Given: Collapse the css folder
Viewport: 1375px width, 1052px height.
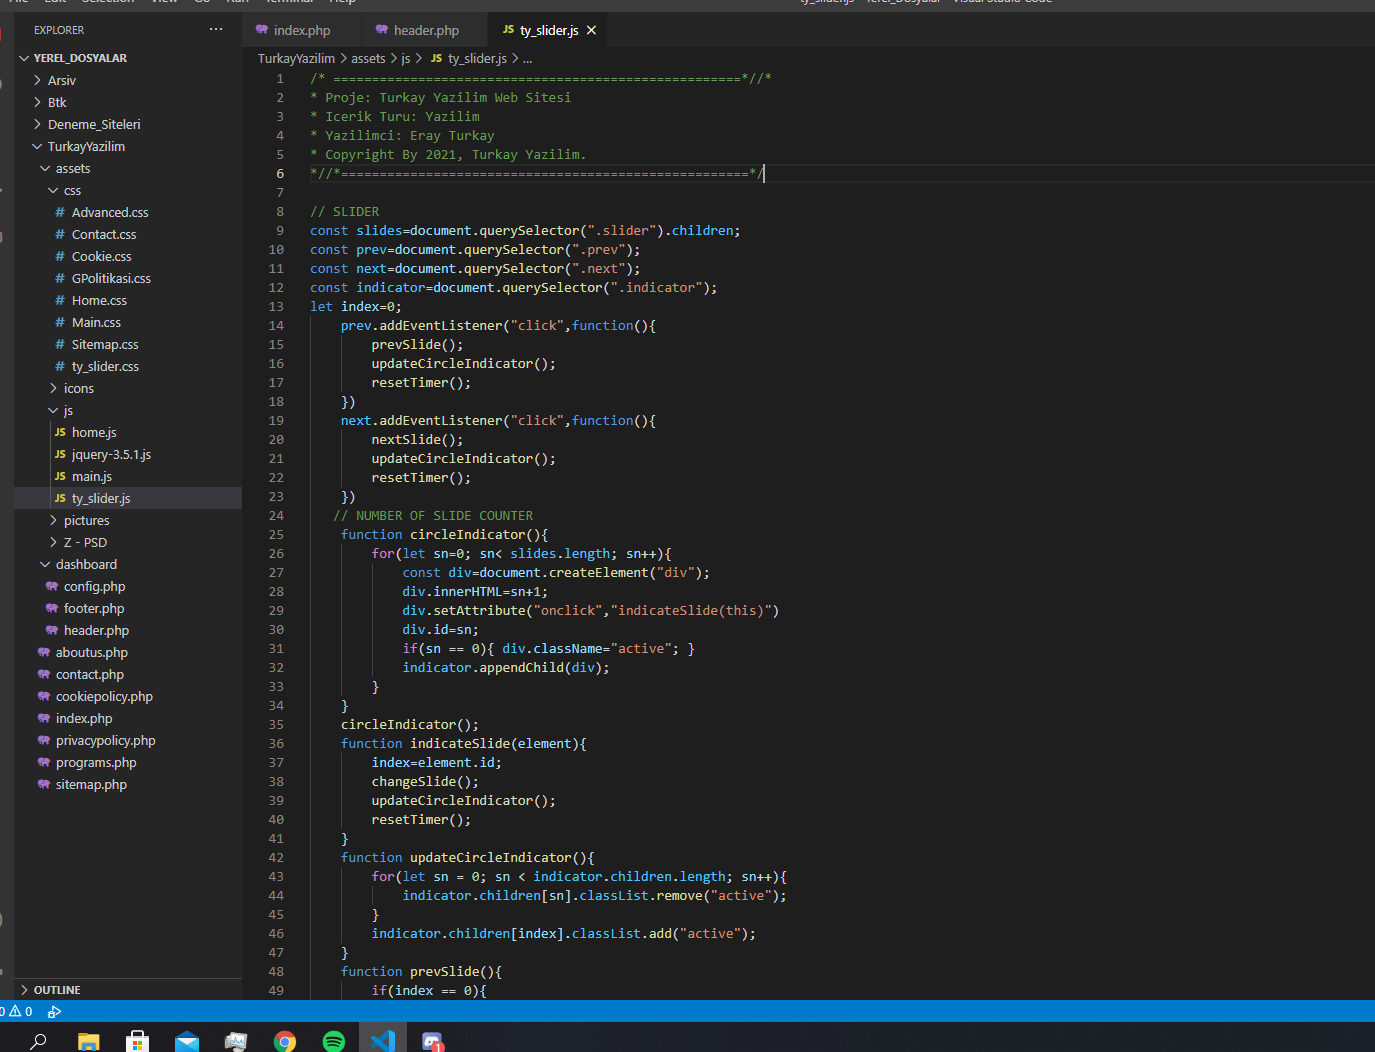Looking at the screenshot, I should click(72, 190).
